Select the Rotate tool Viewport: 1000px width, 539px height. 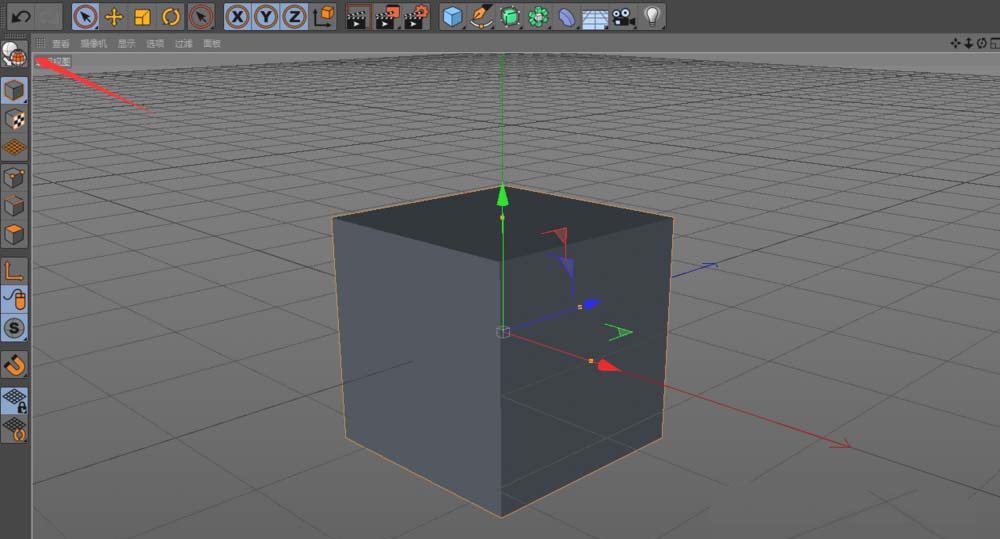(171, 16)
